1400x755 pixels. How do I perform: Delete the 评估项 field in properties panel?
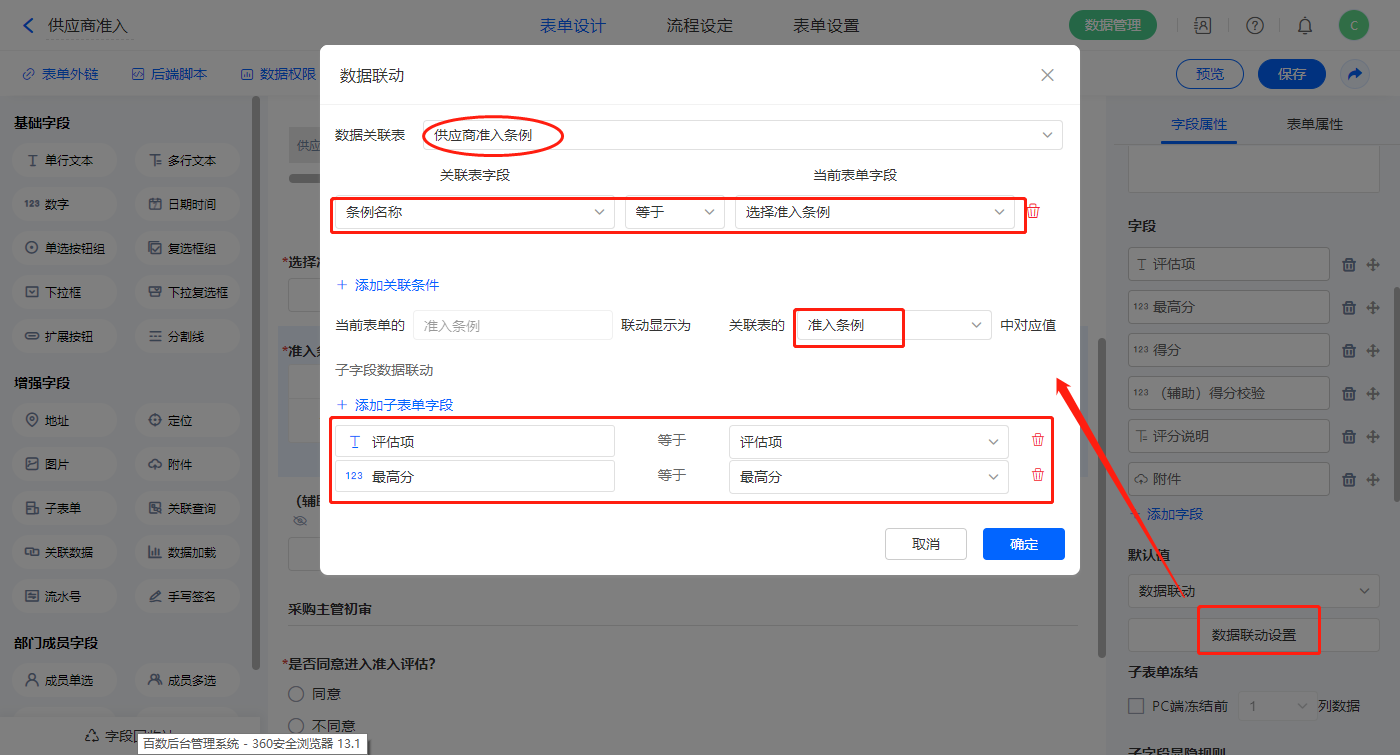point(1349,265)
